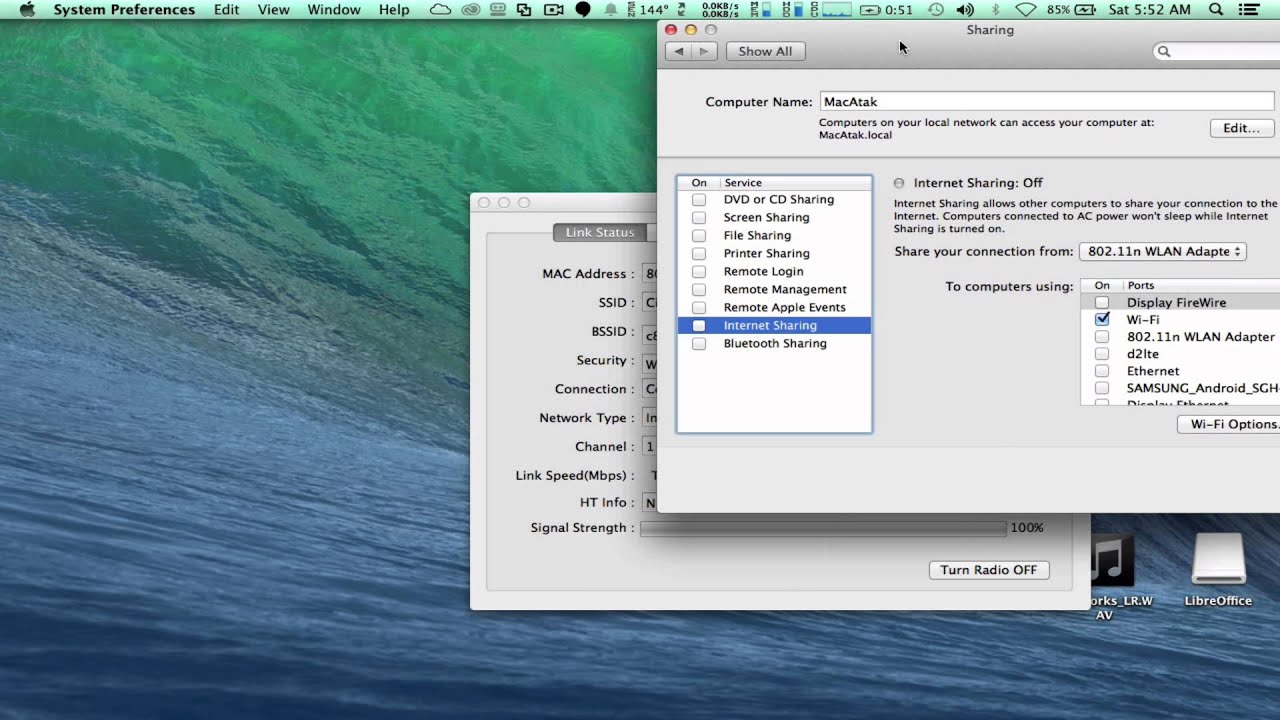Open the Time Machine menu bar icon
This screenshot has height=720, width=1280.
point(936,9)
